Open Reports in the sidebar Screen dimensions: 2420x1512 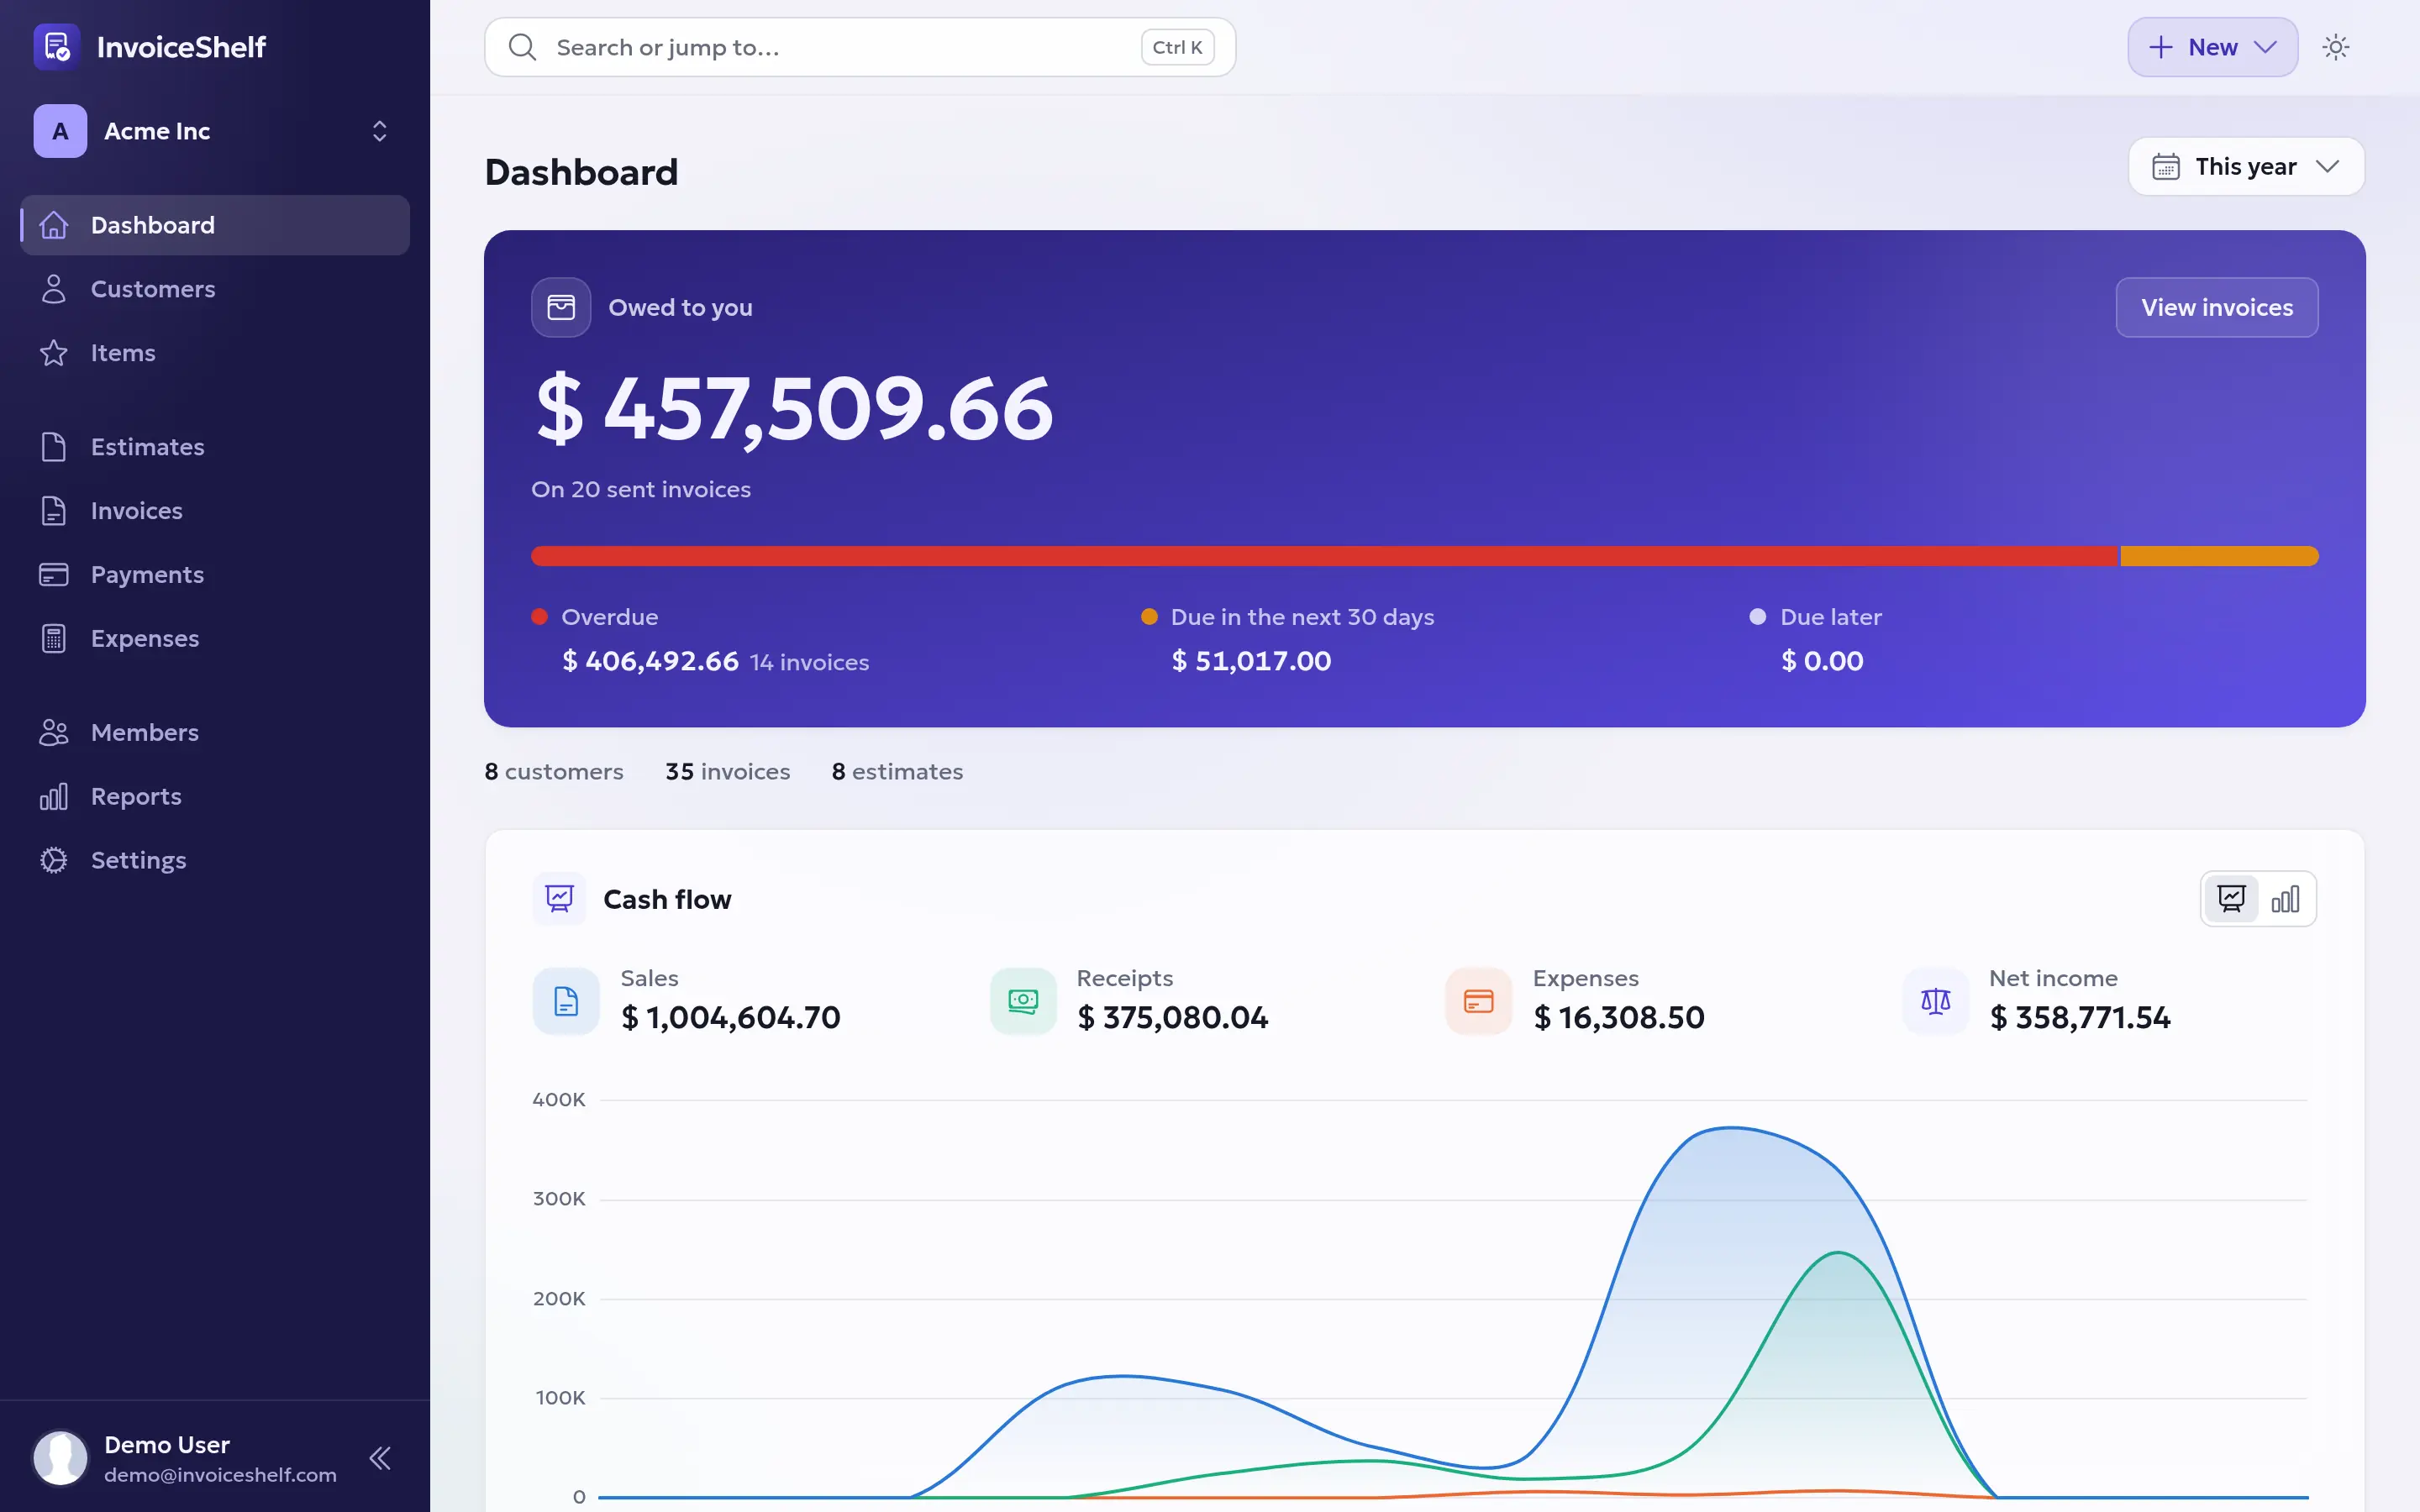tap(215, 797)
